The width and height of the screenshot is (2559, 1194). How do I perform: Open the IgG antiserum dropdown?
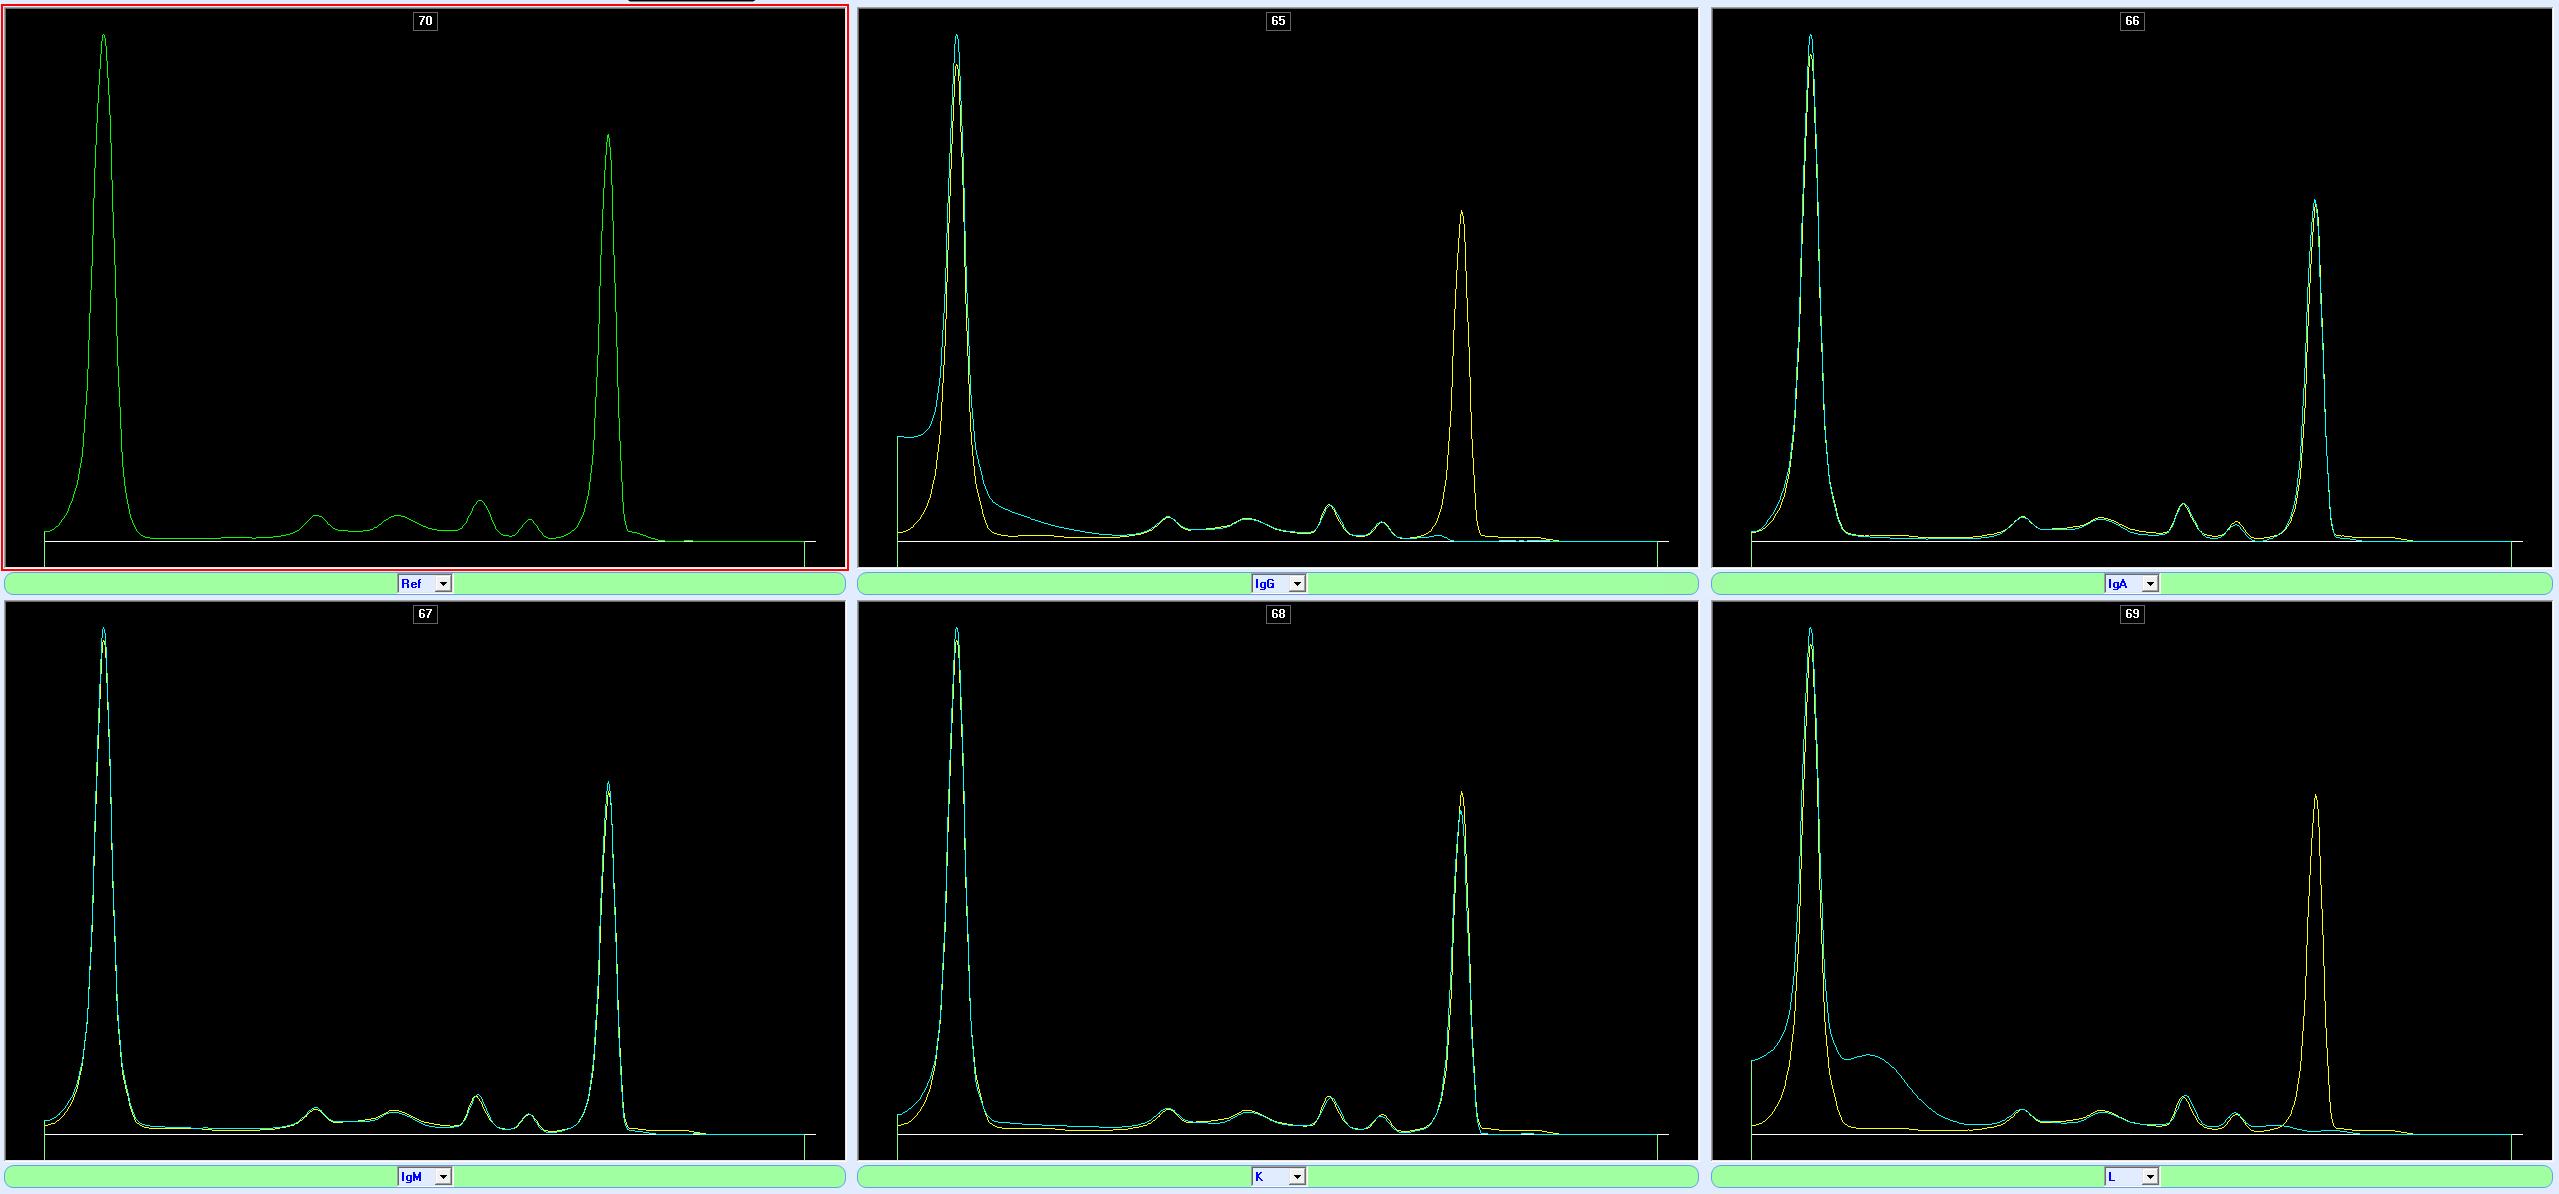coord(1296,584)
